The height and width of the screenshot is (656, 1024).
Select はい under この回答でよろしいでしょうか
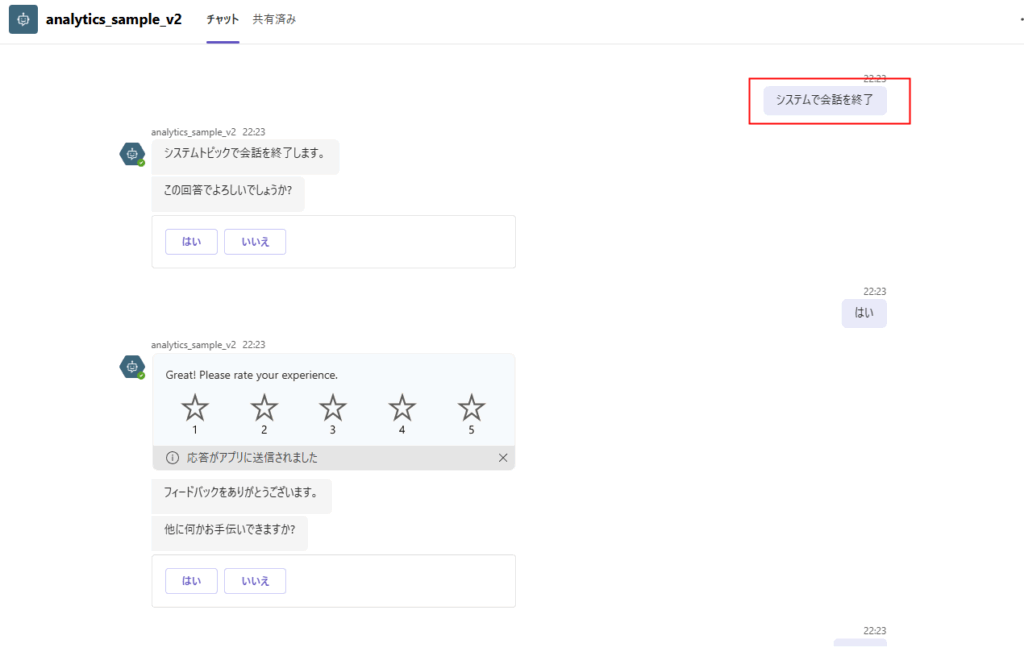click(191, 242)
